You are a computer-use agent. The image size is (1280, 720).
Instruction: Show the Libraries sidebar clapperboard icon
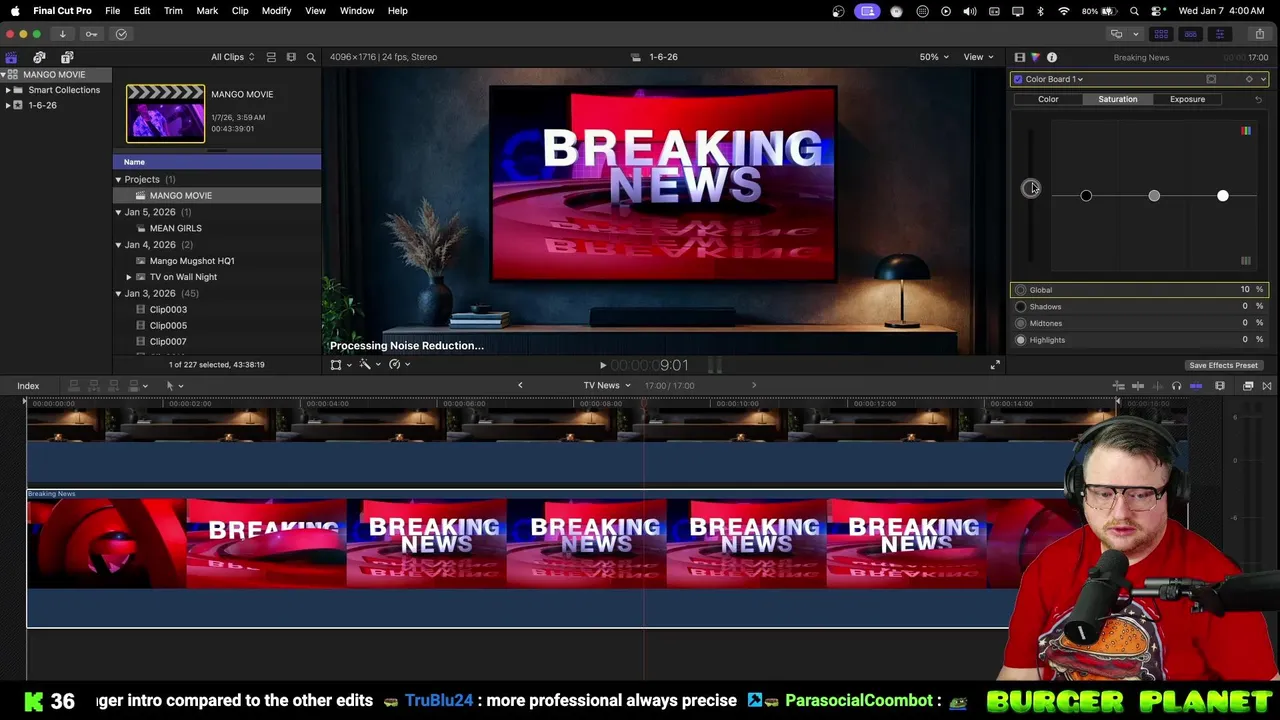(x=11, y=57)
